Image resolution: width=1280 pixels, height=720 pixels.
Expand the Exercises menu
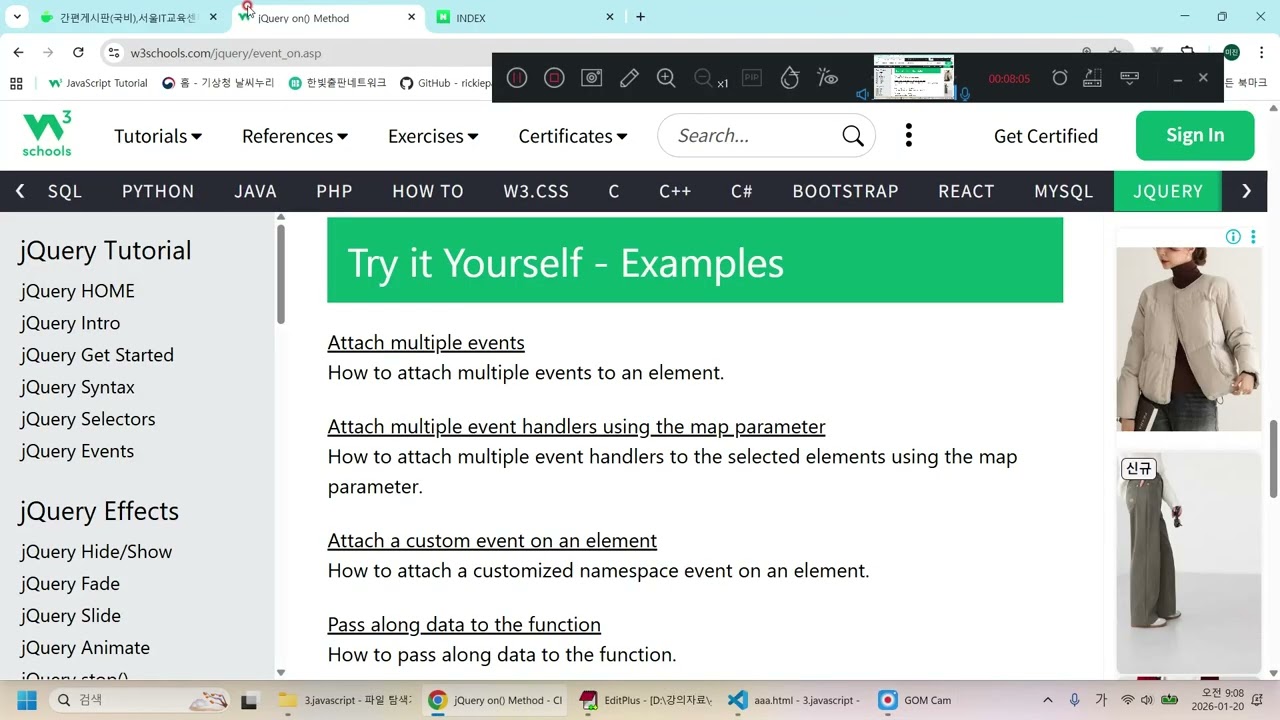(x=433, y=136)
